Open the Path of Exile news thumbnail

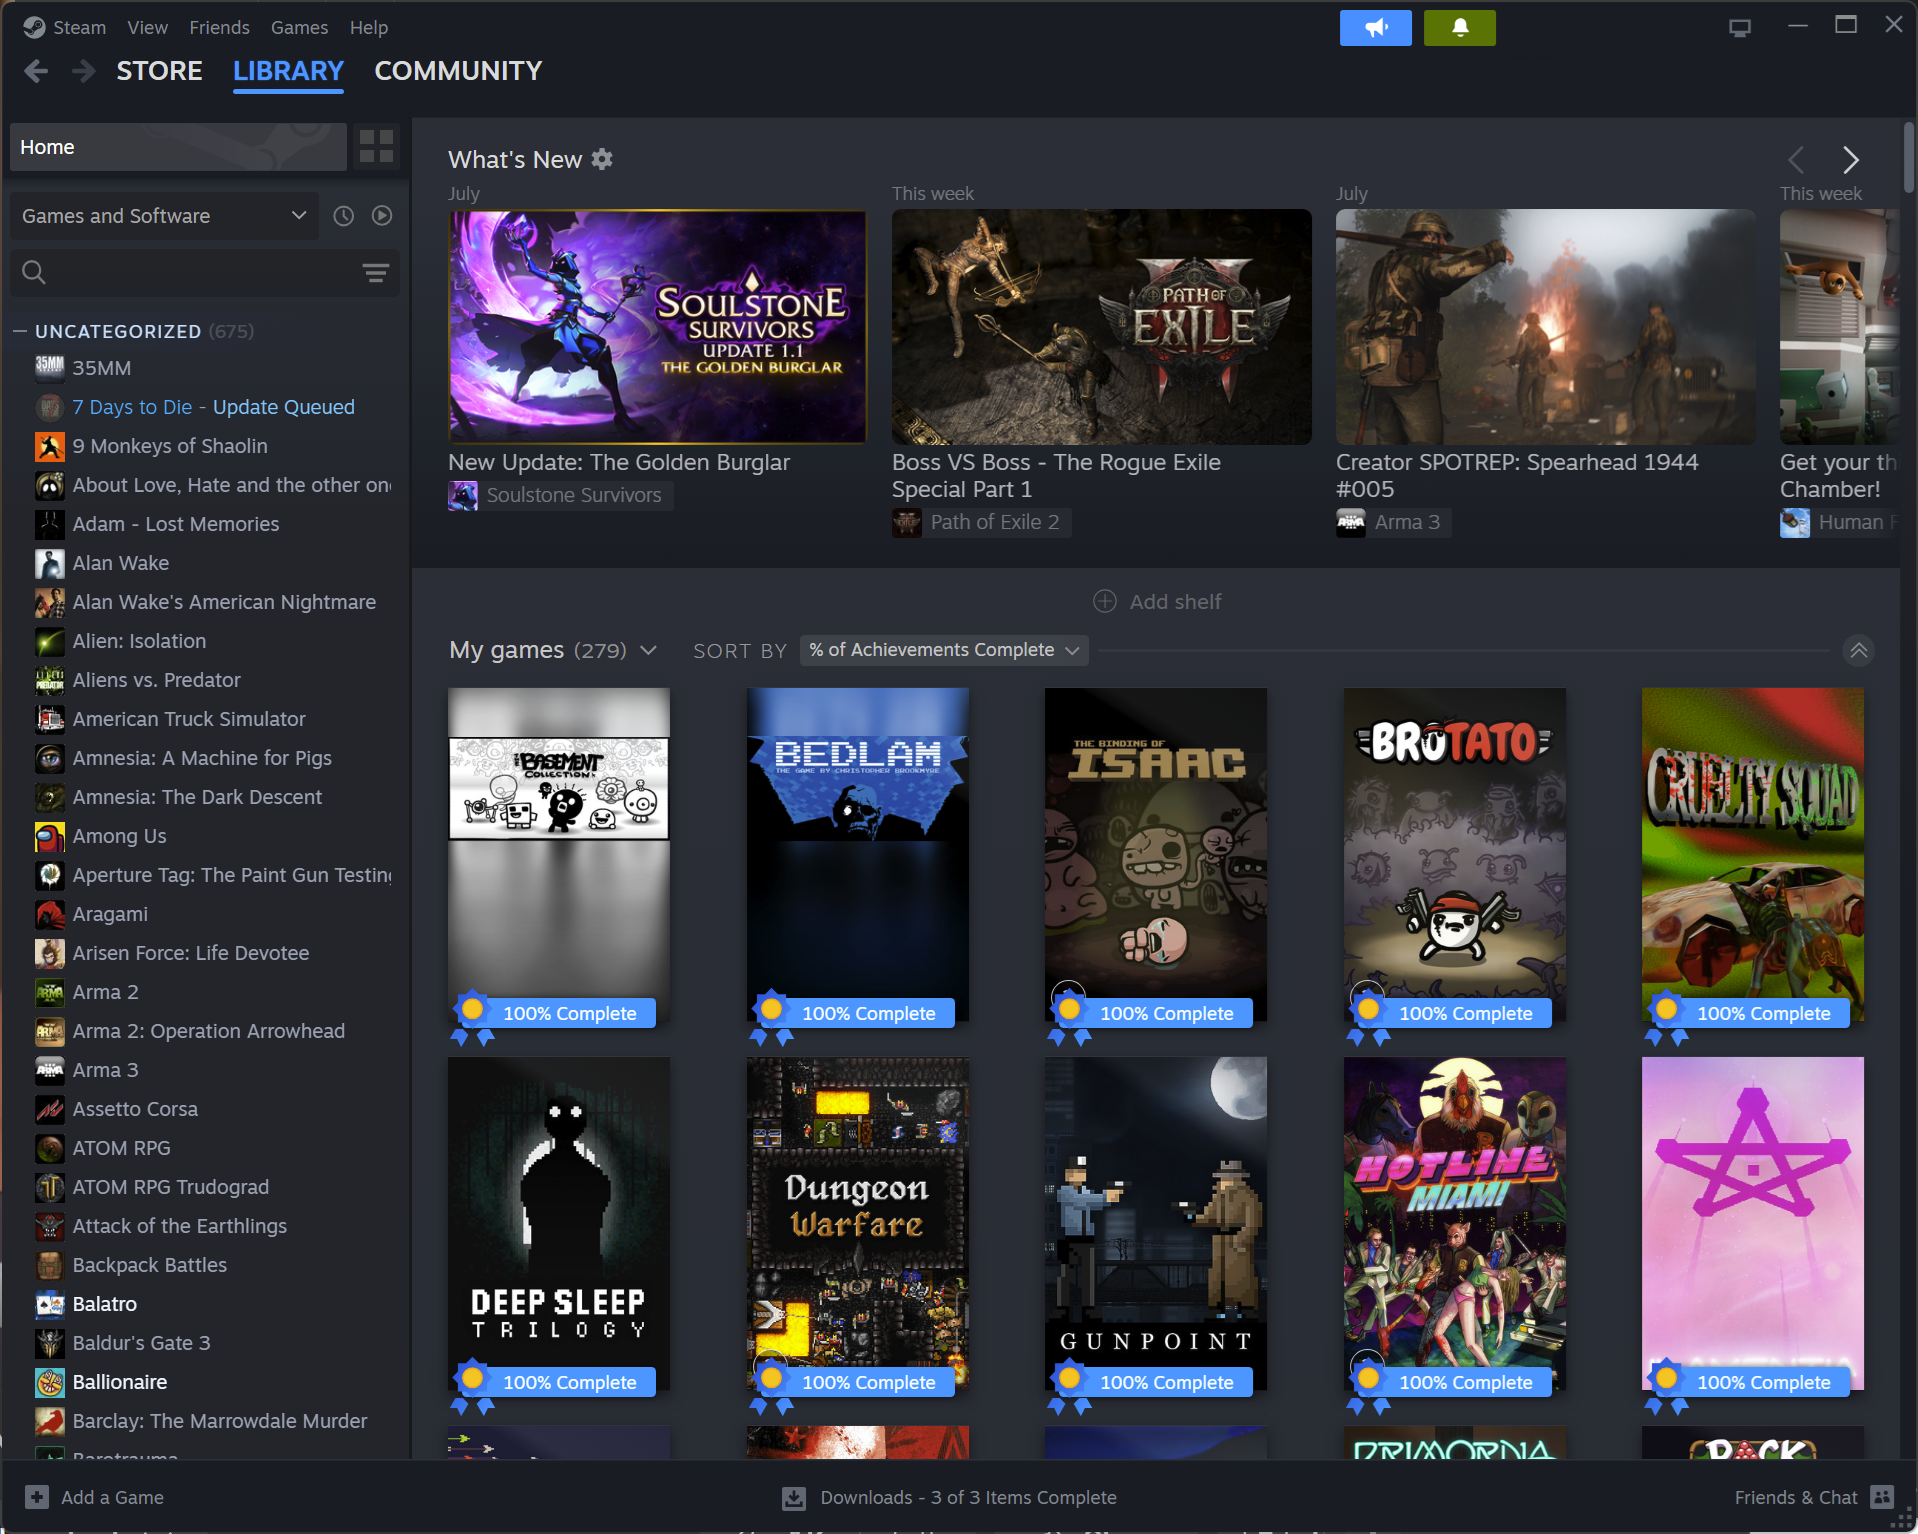pyautogui.click(x=1101, y=327)
